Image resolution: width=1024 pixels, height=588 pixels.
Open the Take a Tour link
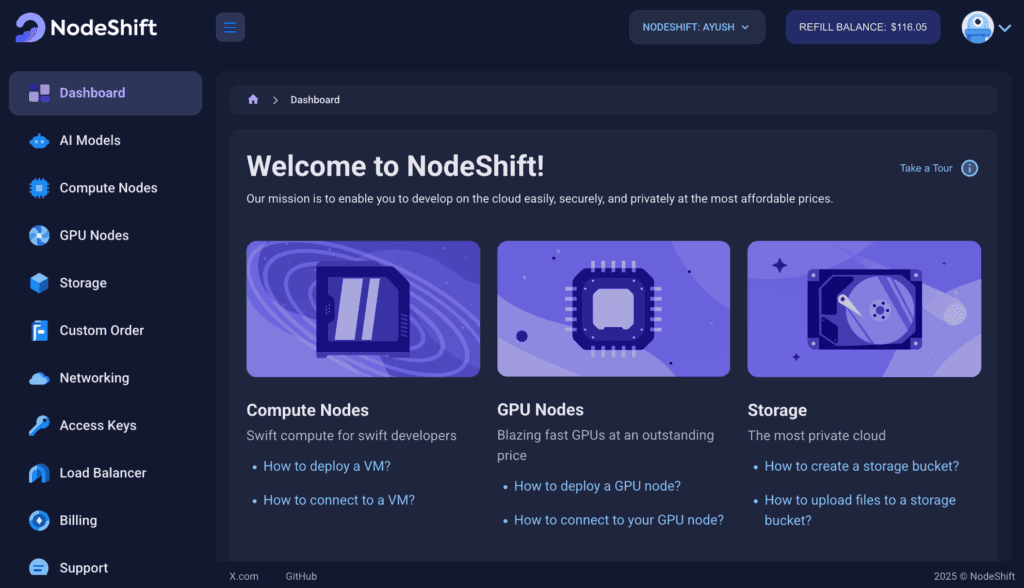925,168
